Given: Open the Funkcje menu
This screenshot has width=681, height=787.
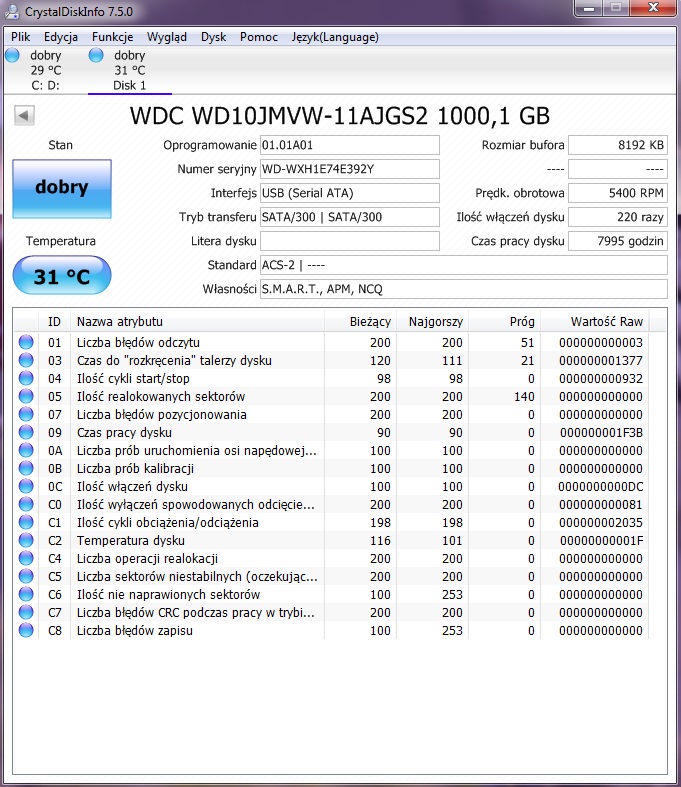Looking at the screenshot, I should click(112, 37).
